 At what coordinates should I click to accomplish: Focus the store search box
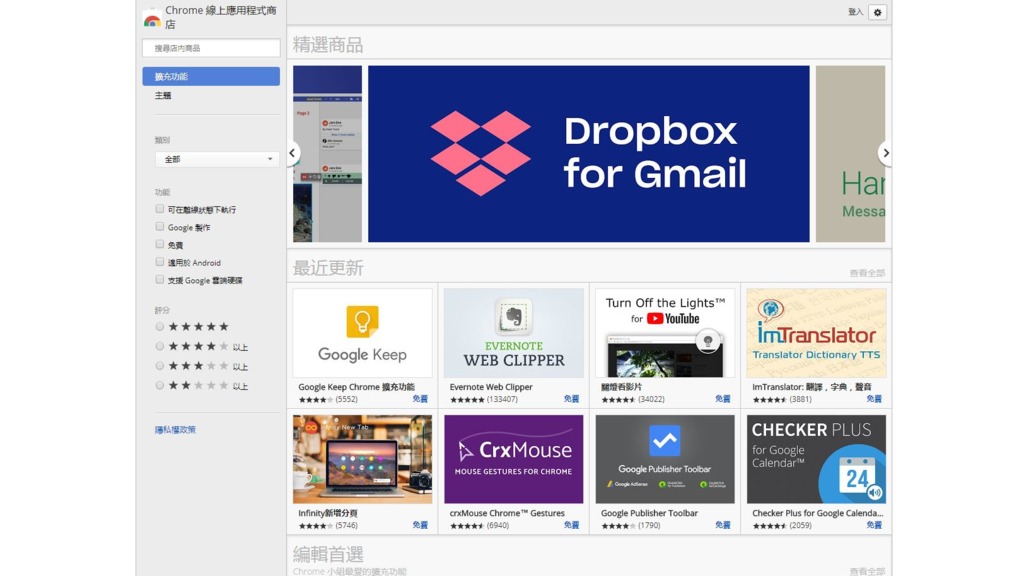click(x=211, y=48)
